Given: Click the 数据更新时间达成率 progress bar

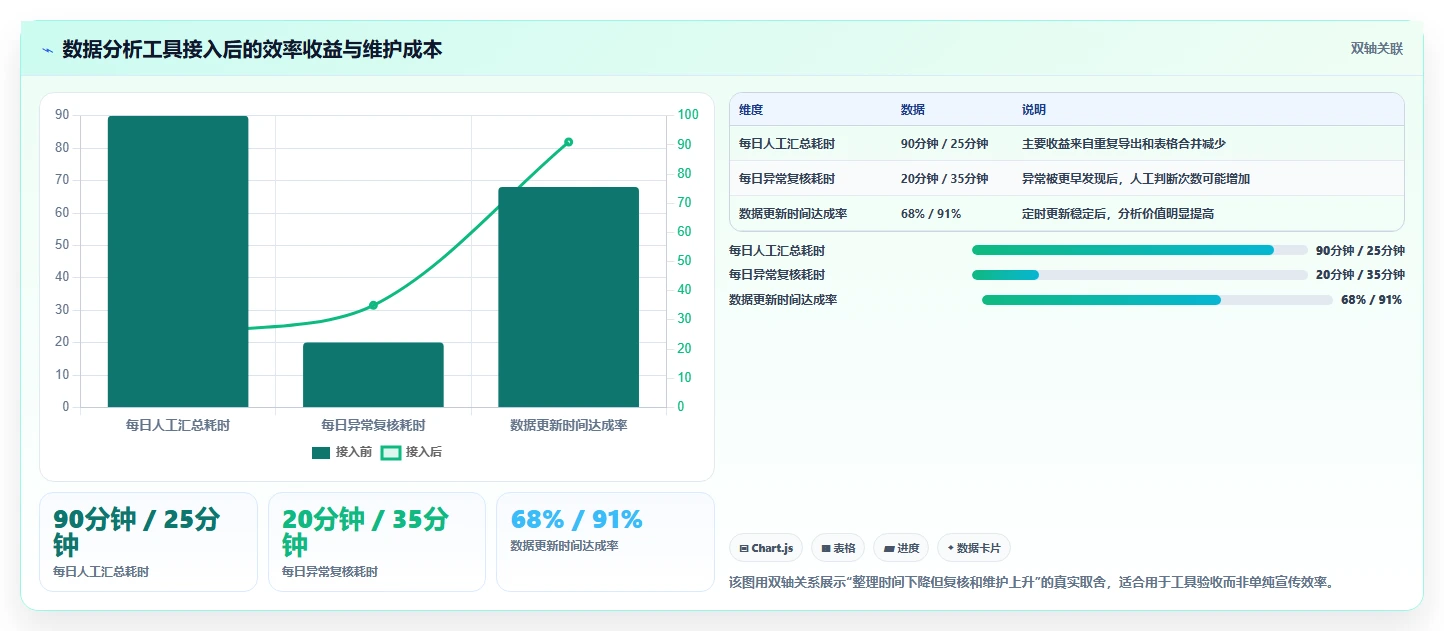Looking at the screenshot, I should coord(1157,300).
